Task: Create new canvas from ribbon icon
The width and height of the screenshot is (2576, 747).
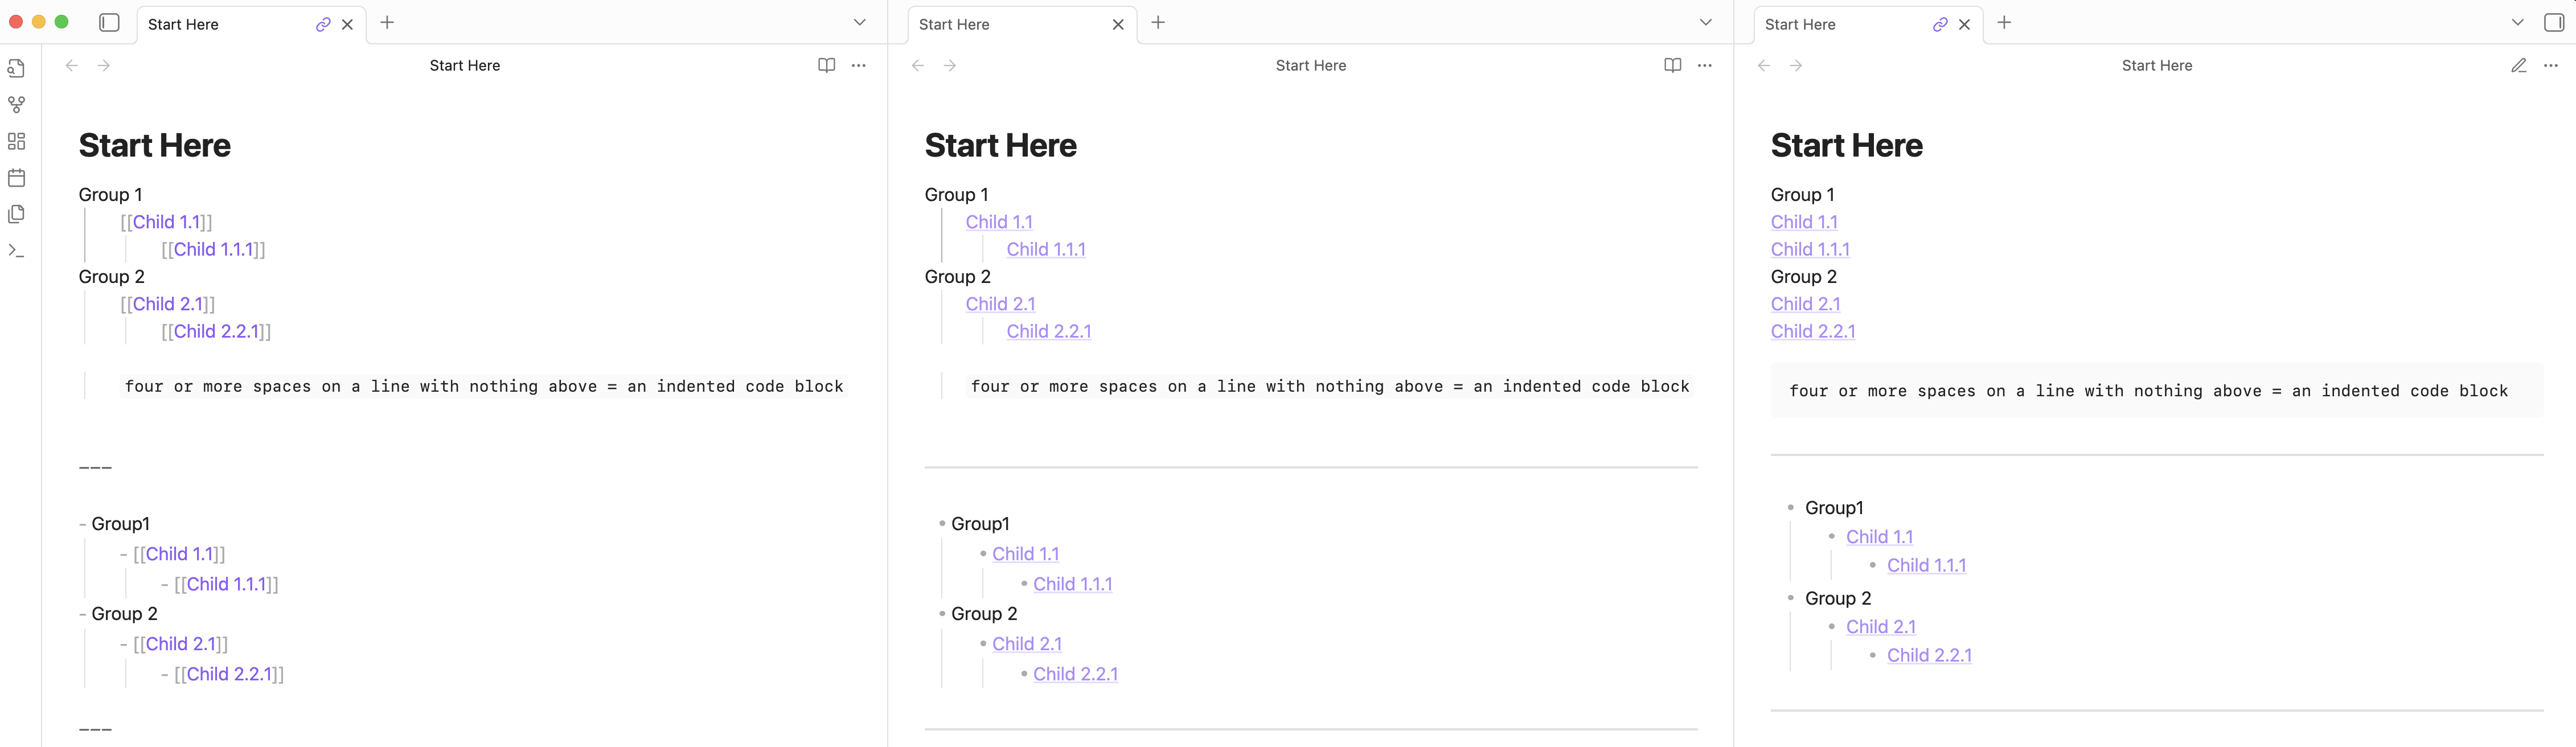Action: 16,141
